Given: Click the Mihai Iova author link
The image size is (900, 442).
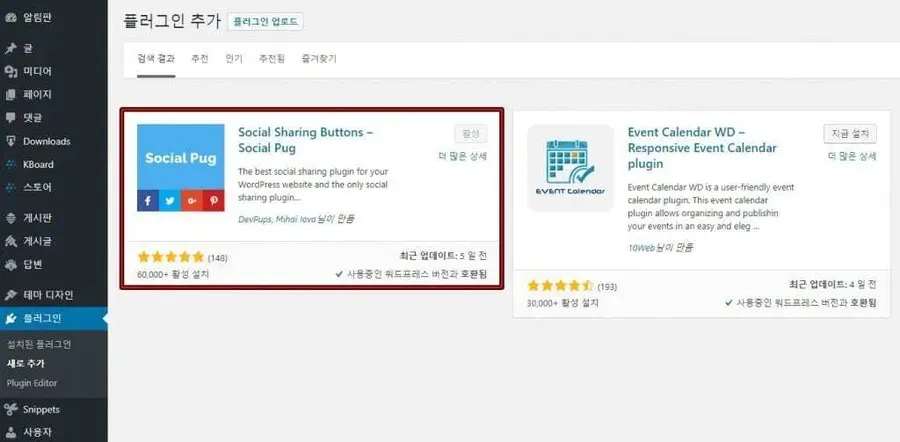Looking at the screenshot, I should coord(295,219).
